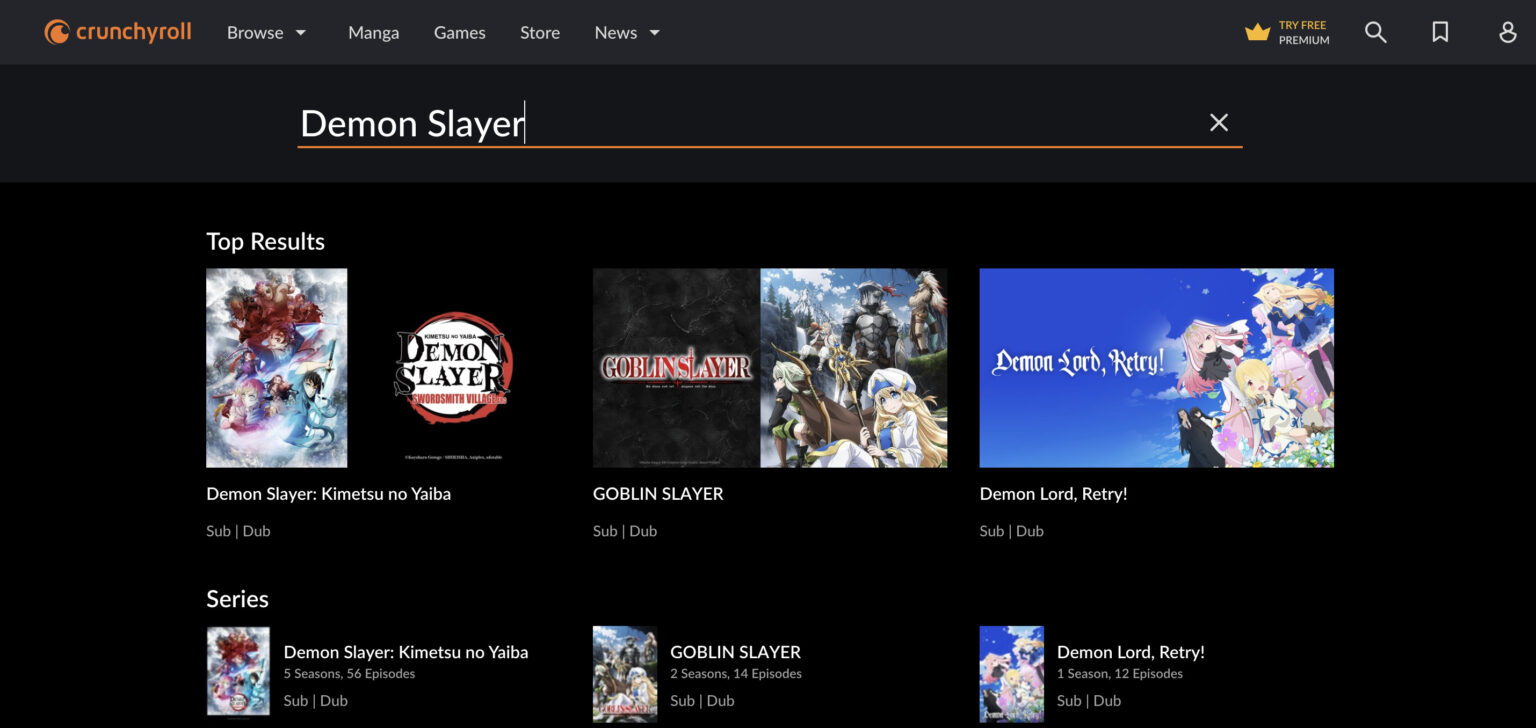The width and height of the screenshot is (1536, 728).
Task: Click Demon Lord, Retry! series poster thumbnail
Action: coord(1011,673)
